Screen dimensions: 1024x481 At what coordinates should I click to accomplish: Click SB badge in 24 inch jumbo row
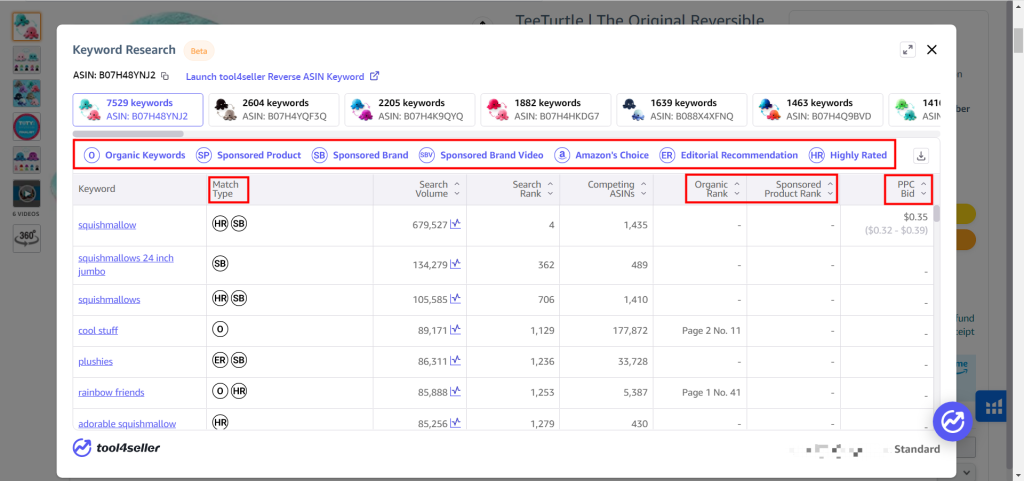220,264
